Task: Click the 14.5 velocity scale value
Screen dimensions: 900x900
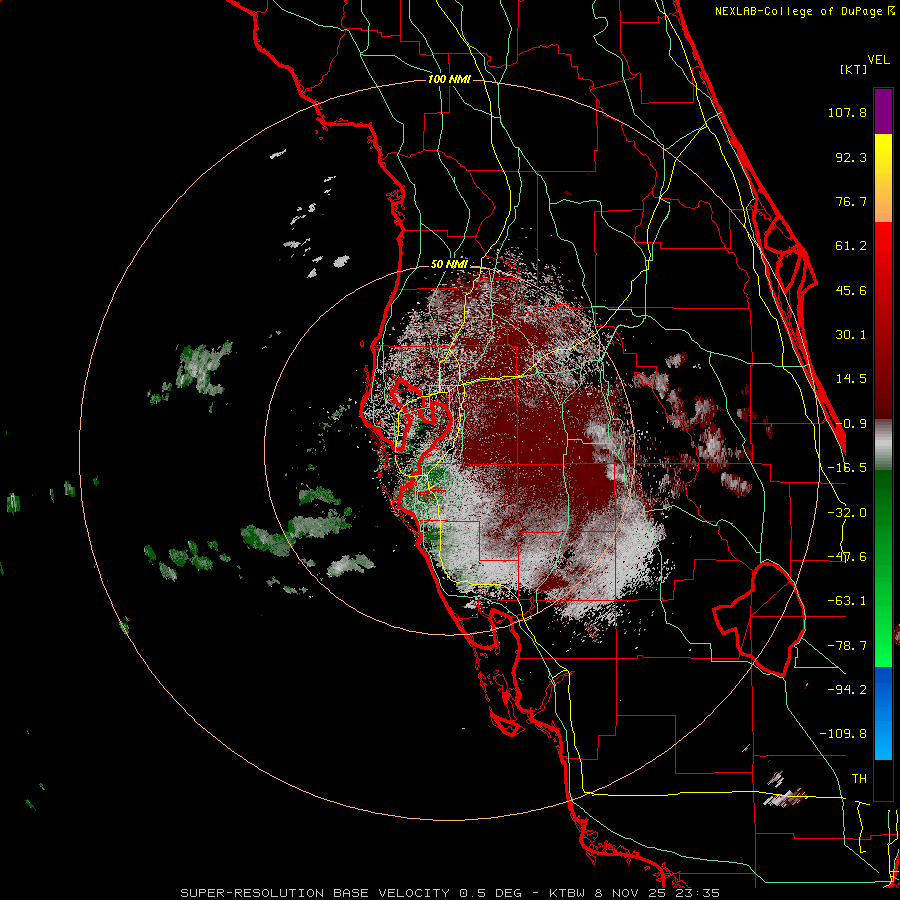Action: tap(851, 379)
